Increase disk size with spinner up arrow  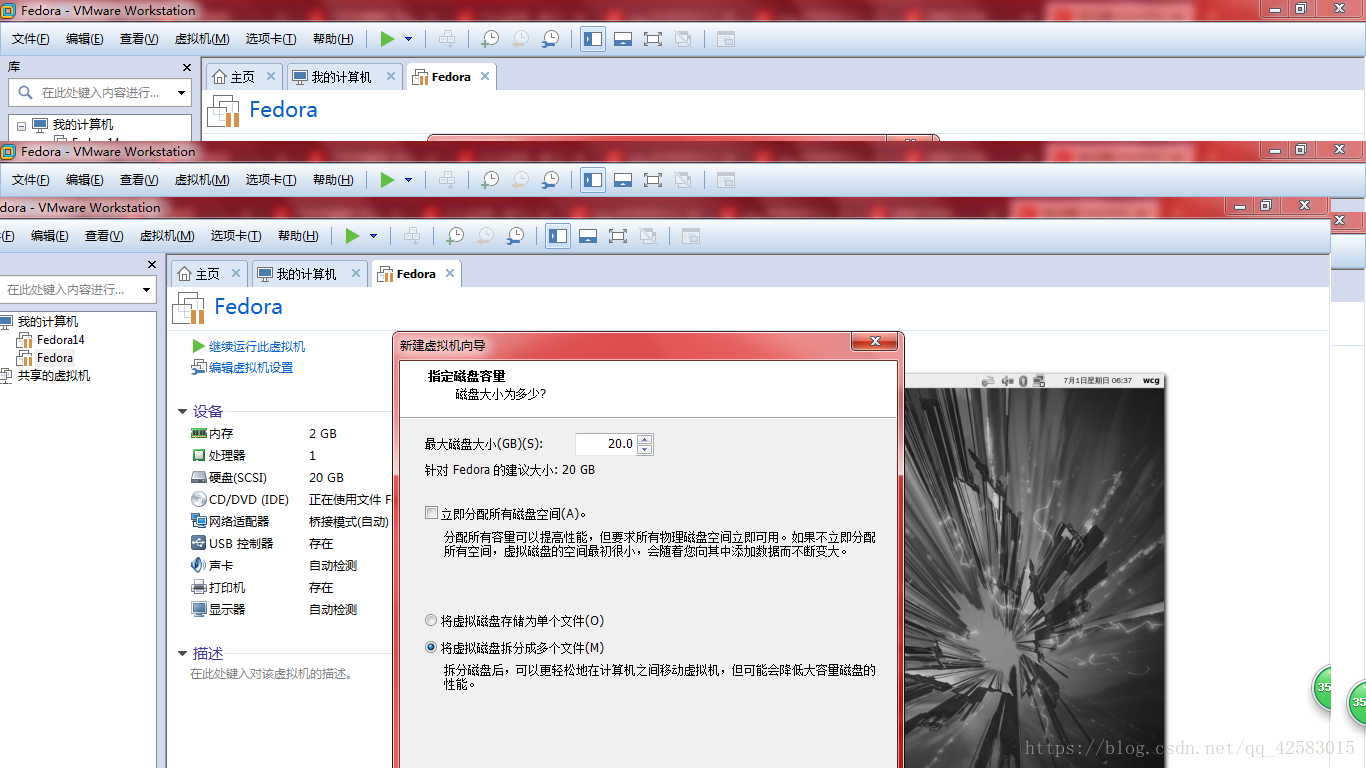coord(645,439)
